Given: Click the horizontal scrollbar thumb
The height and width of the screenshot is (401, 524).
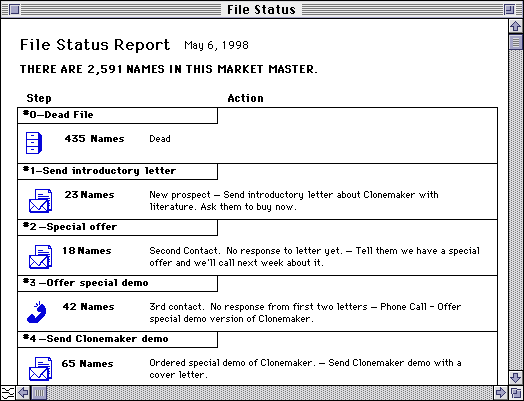Looking at the screenshot, I should click(x=39, y=392).
